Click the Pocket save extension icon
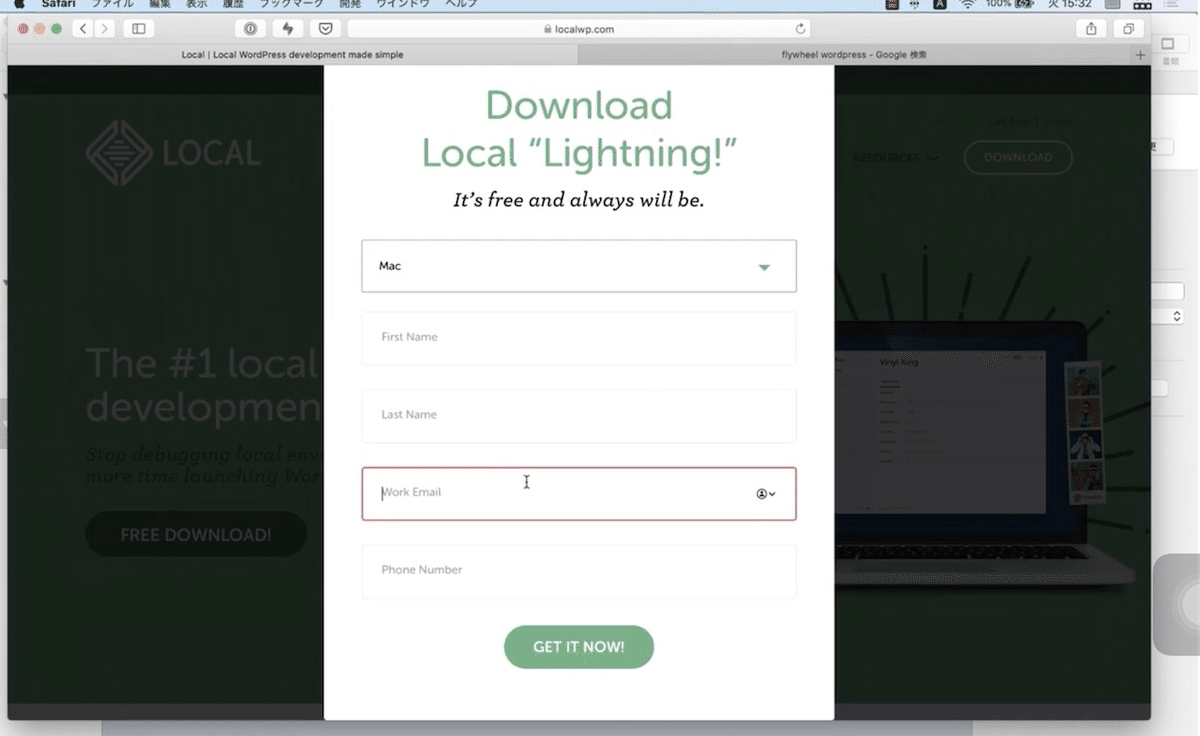The height and width of the screenshot is (736, 1200). [x=326, y=29]
